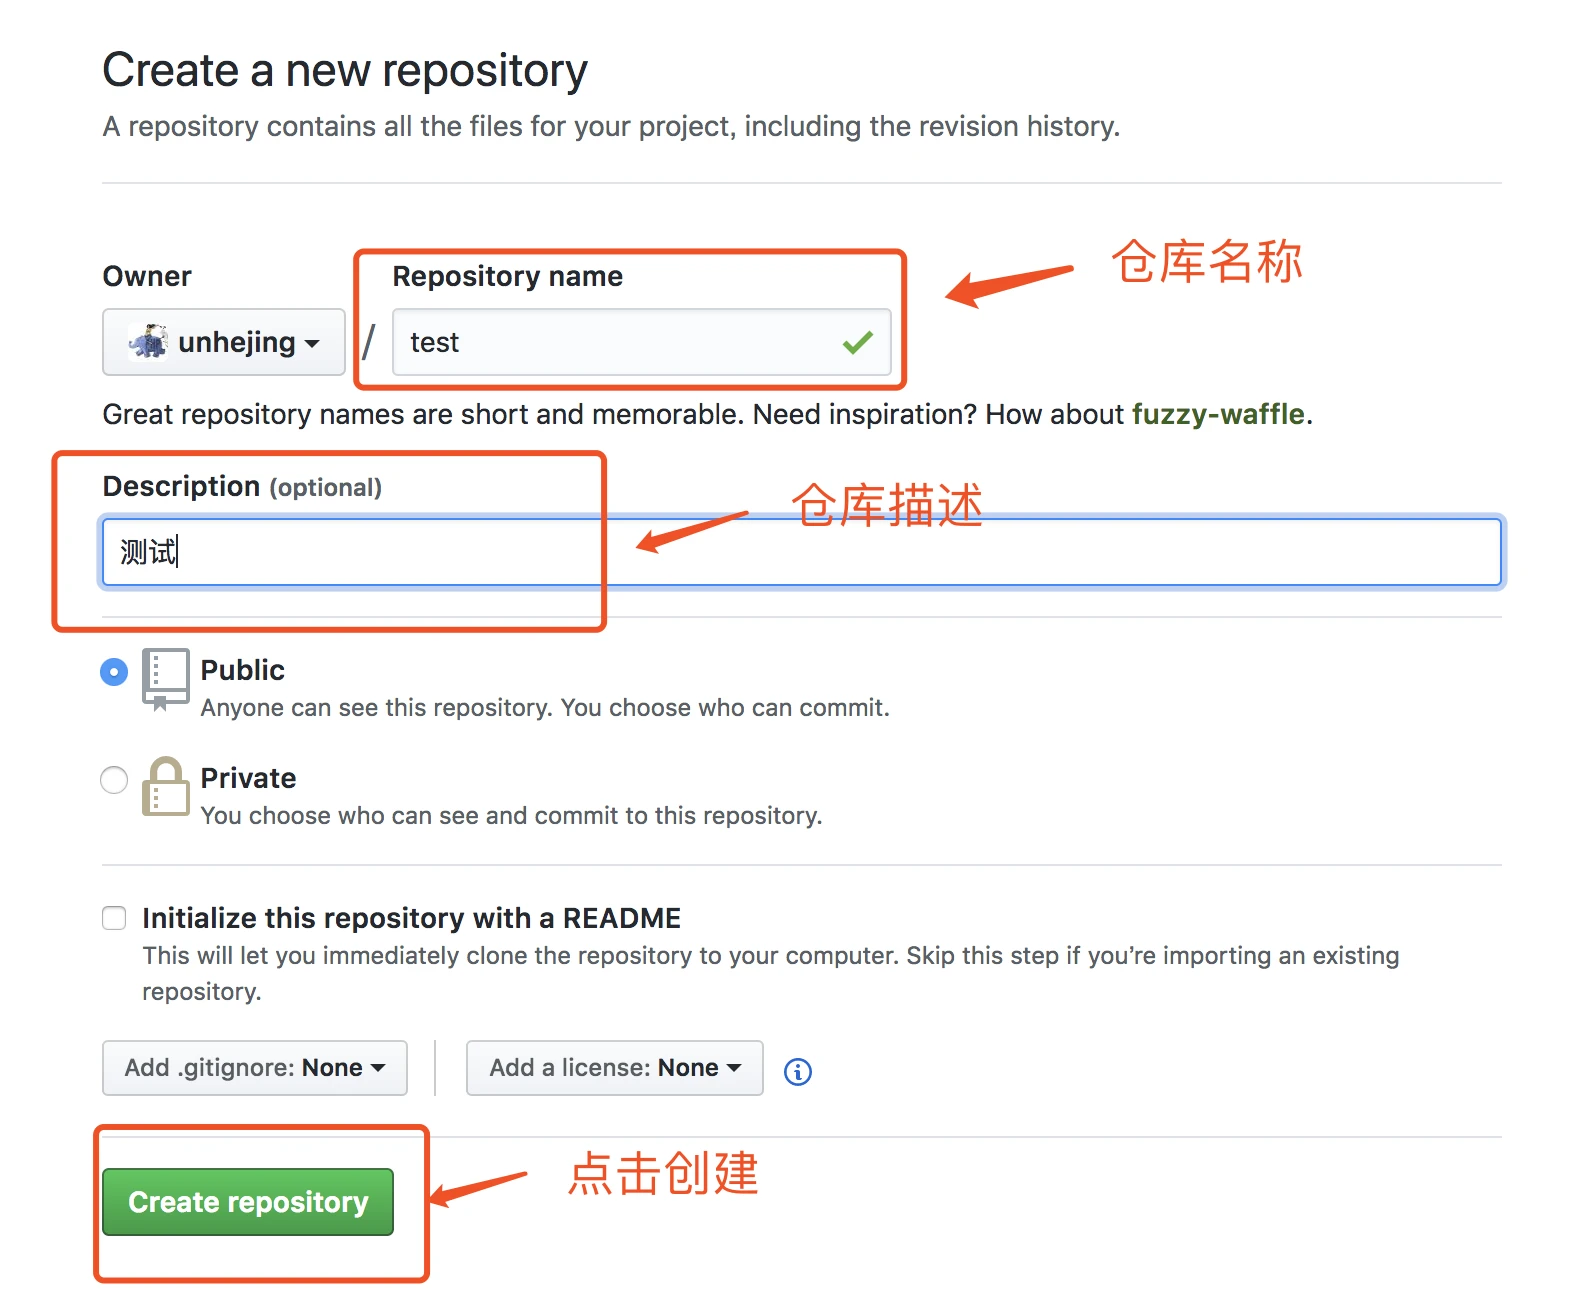Click the Initialize this repository label text
Image resolution: width=1576 pixels, height=1308 pixels.
pyautogui.click(x=411, y=918)
